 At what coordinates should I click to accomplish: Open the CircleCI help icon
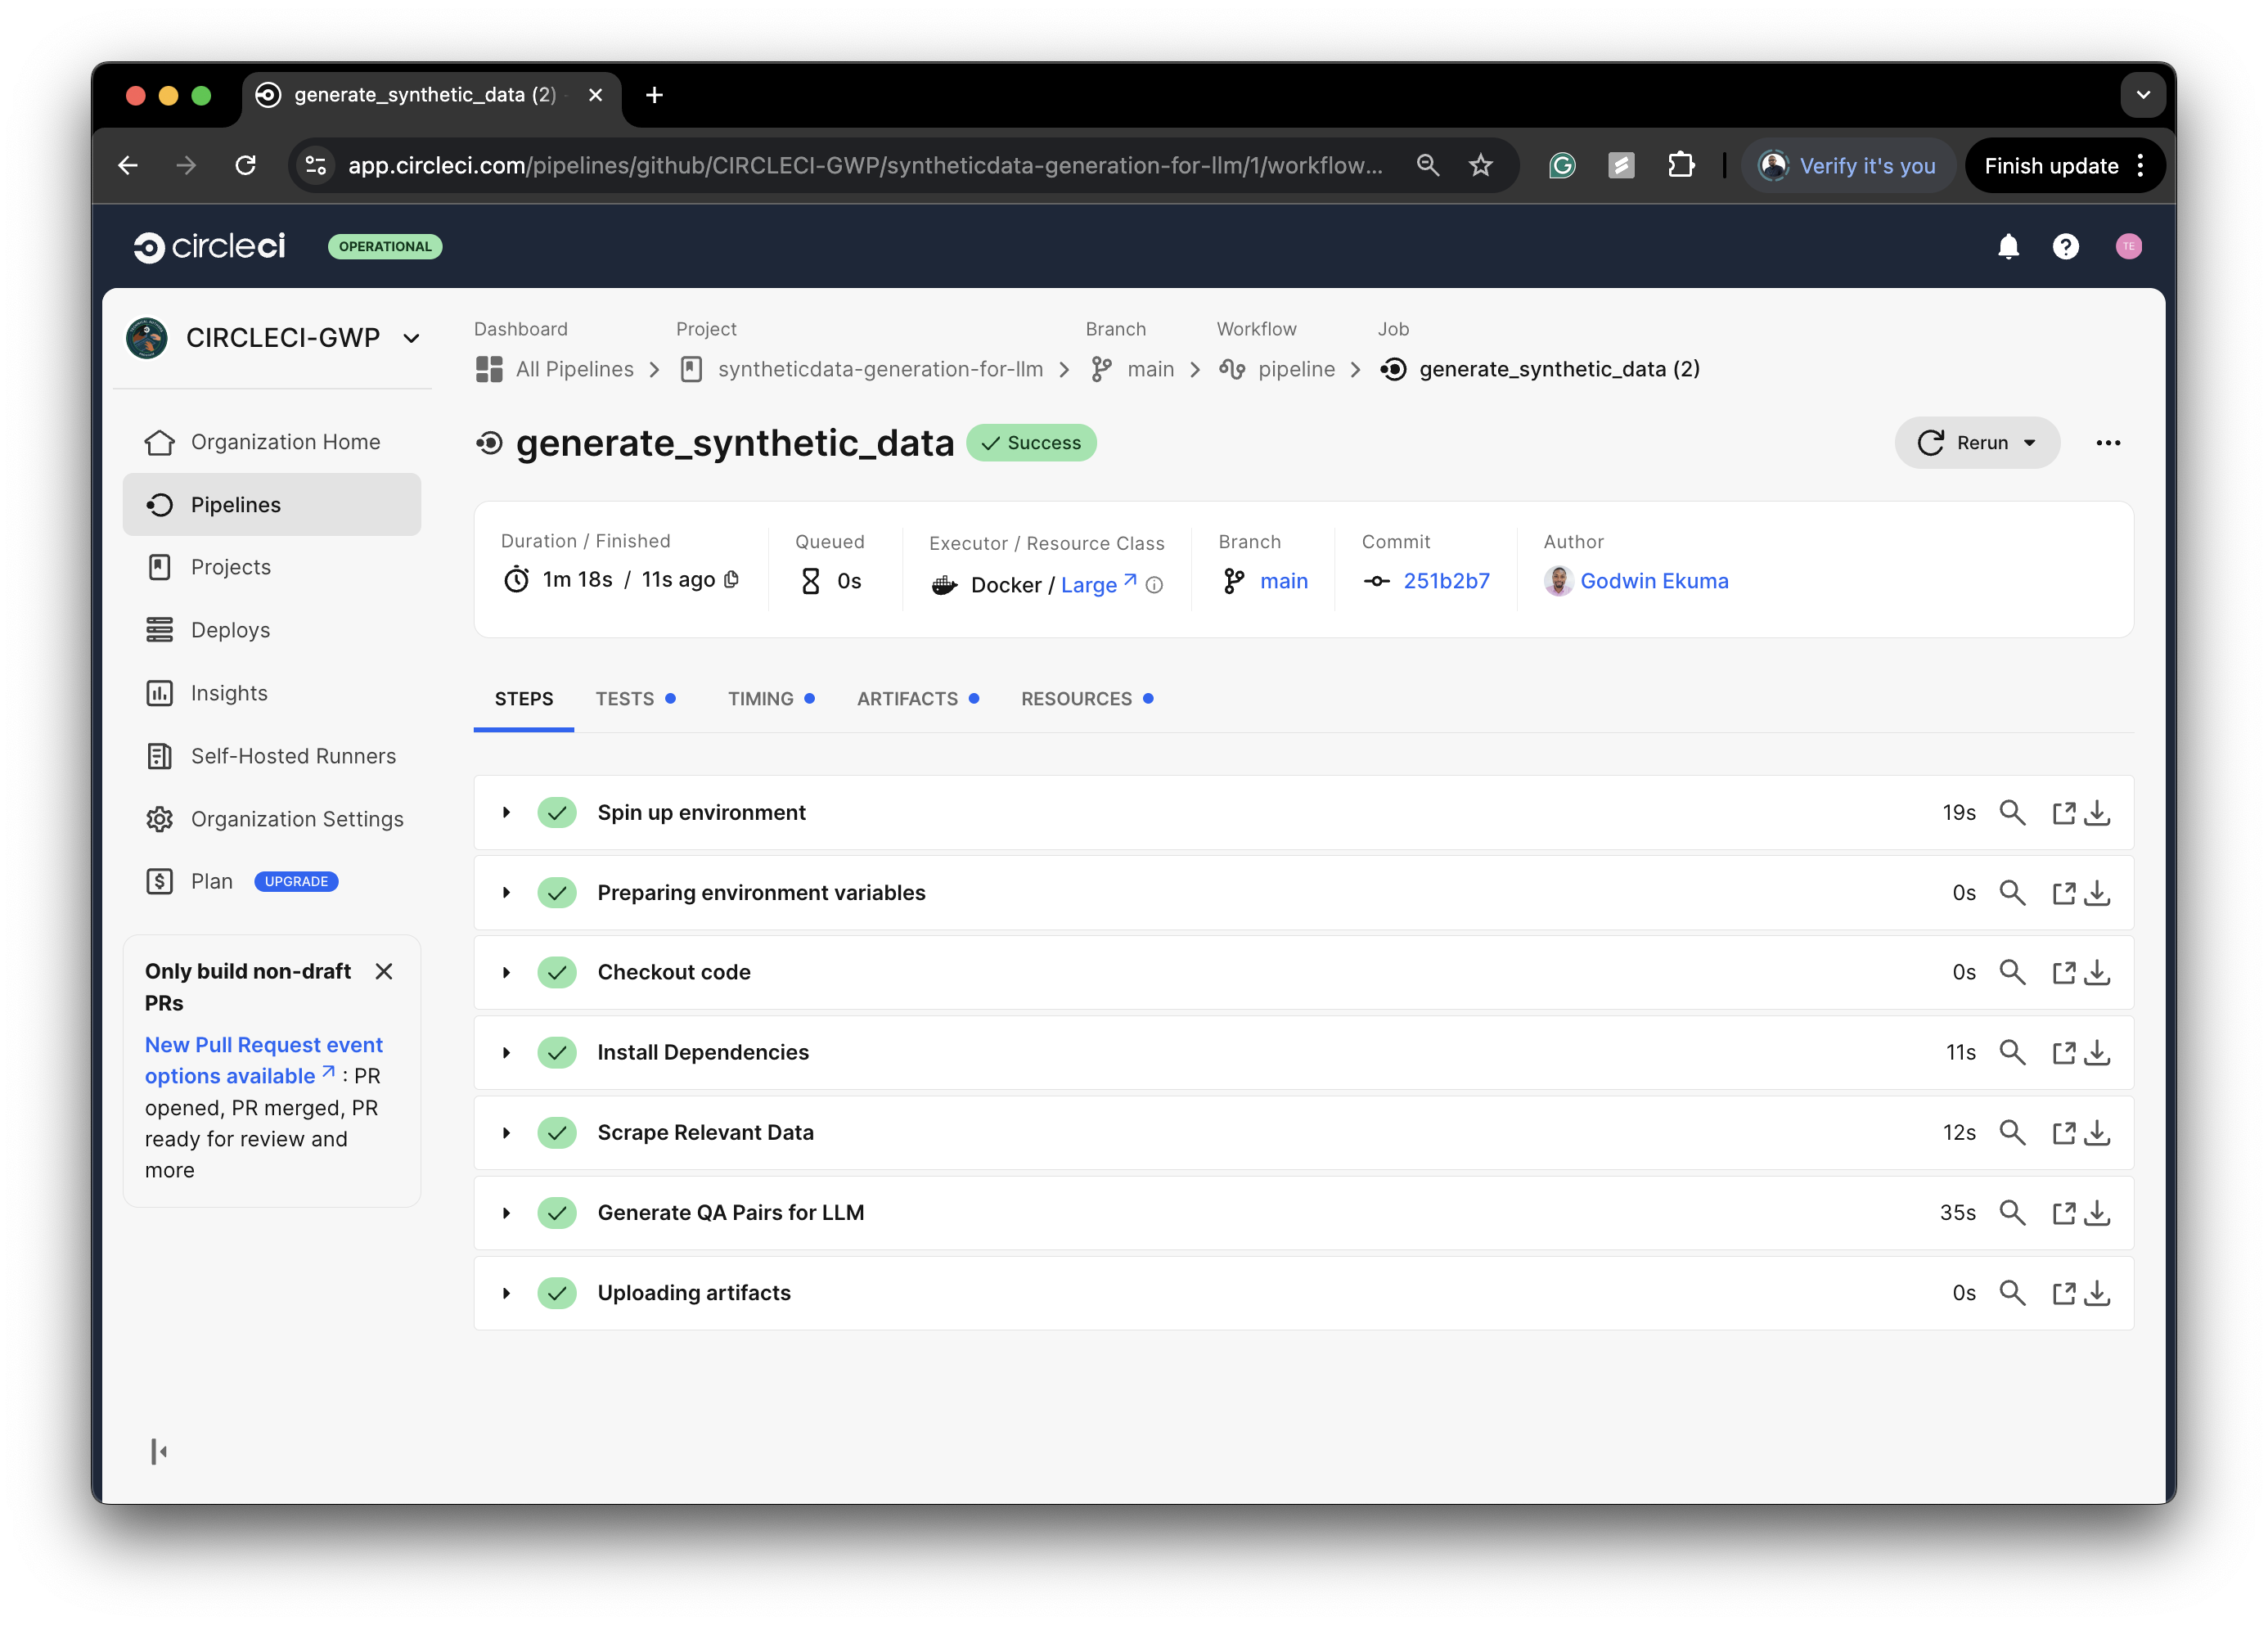[x=2066, y=246]
